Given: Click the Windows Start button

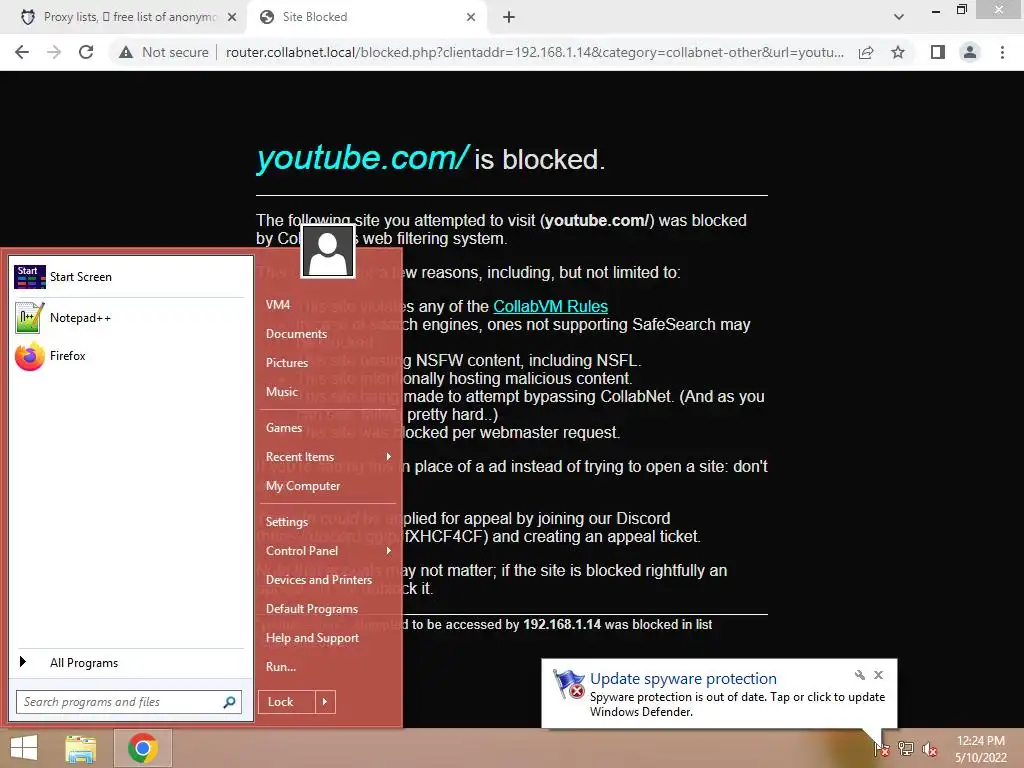Looking at the screenshot, I should pos(24,748).
